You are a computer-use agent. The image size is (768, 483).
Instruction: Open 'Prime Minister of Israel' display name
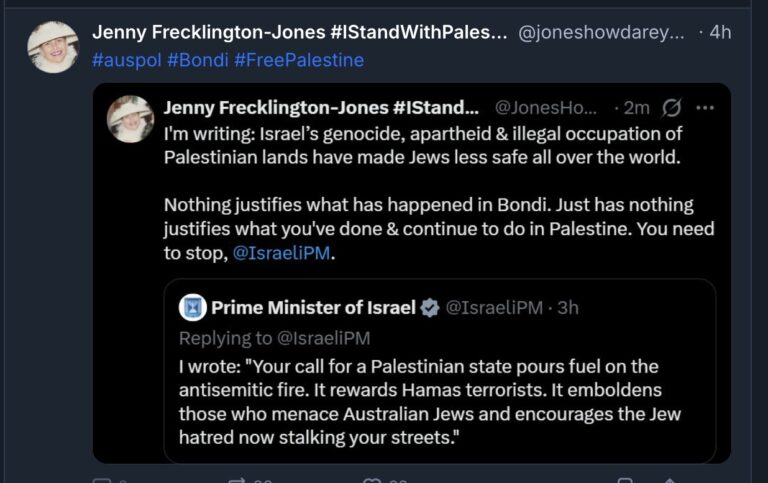(x=312, y=308)
